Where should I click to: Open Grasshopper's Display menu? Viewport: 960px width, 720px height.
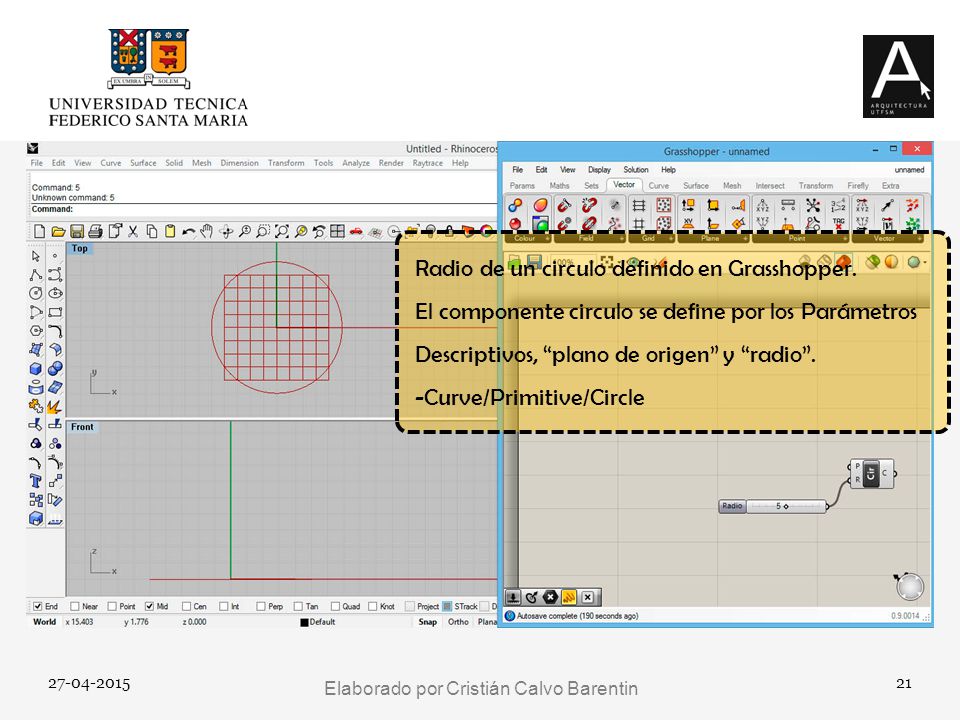click(599, 170)
